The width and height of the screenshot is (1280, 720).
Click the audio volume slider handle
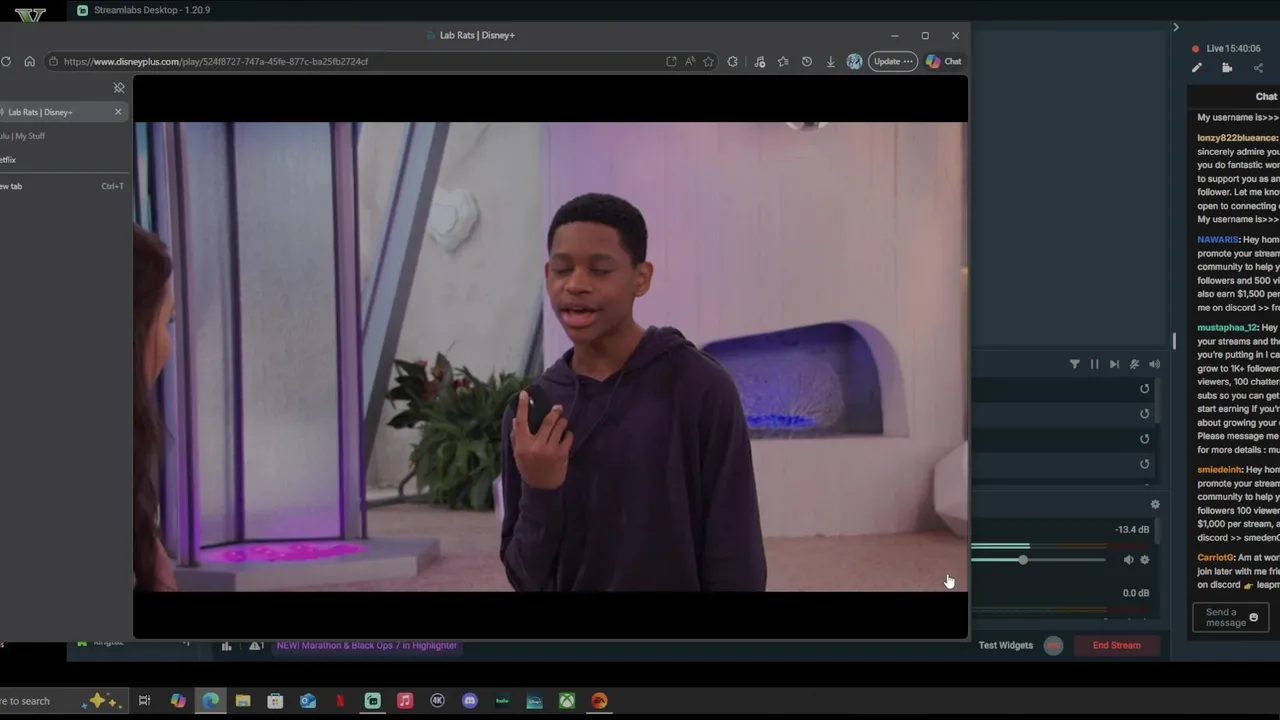(1023, 560)
